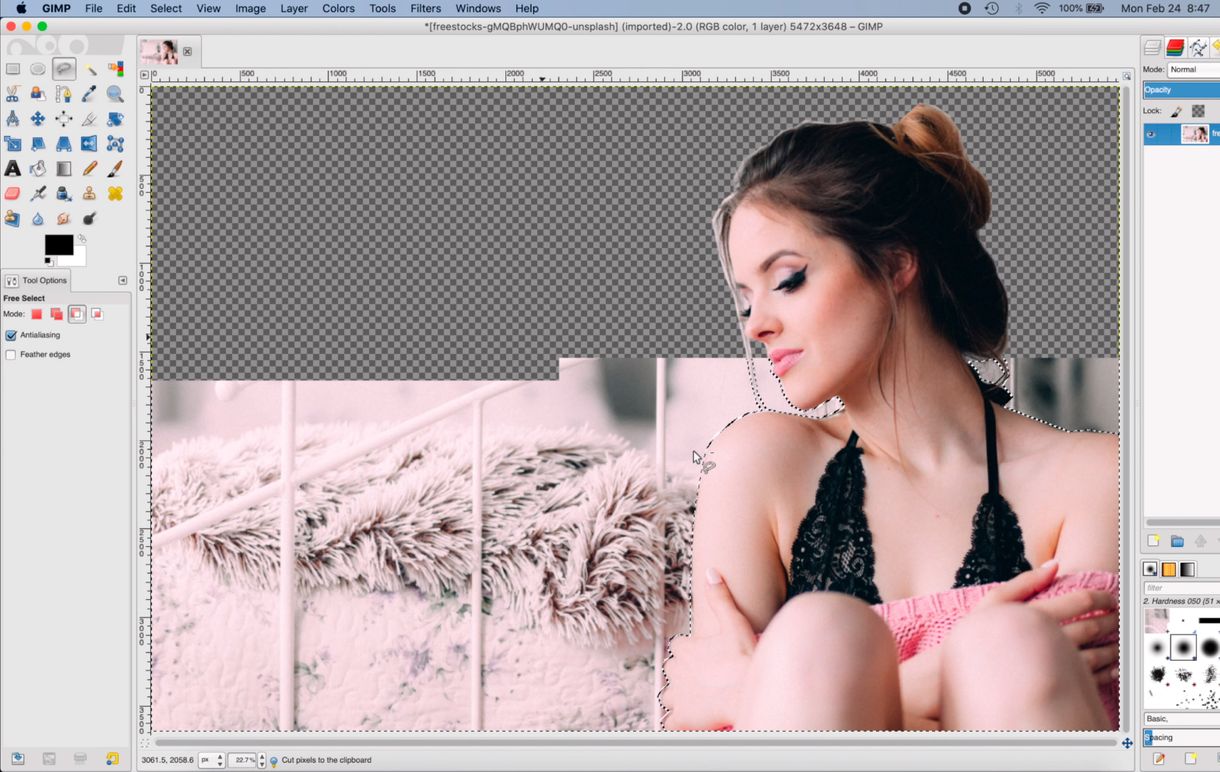Viewport: 1220px width, 772px height.
Task: Choose the Bucket Fill tool
Action: point(38,168)
